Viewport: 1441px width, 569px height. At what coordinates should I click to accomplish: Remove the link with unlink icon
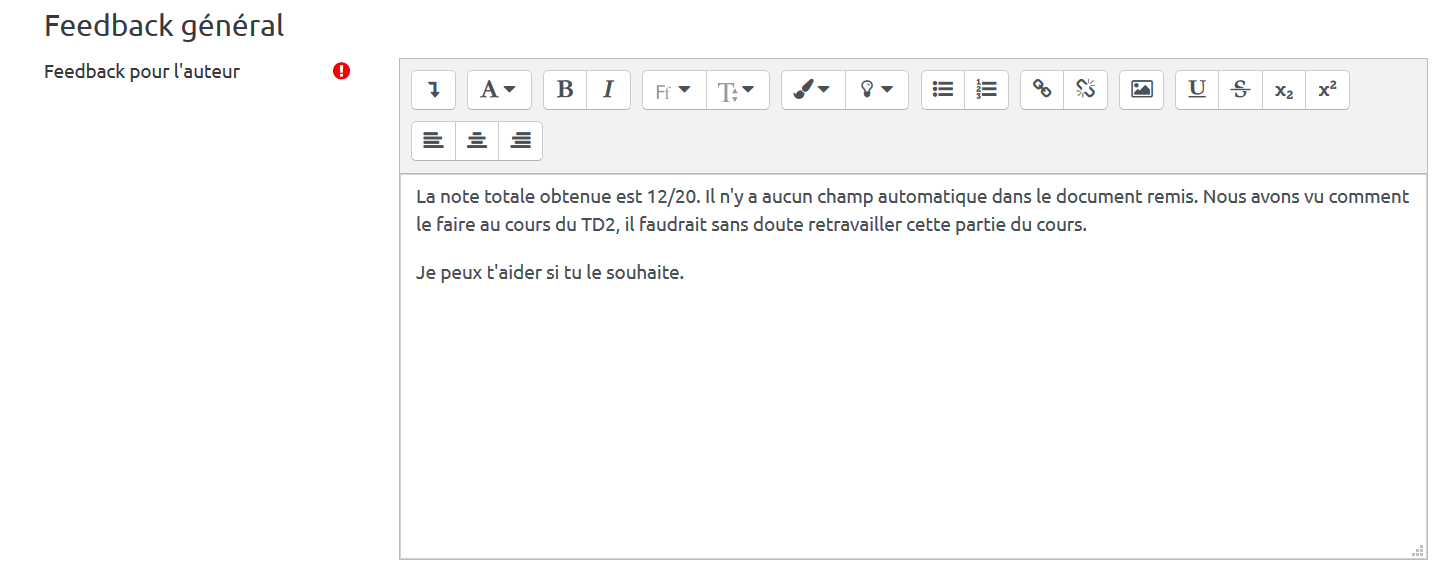[x=1085, y=90]
